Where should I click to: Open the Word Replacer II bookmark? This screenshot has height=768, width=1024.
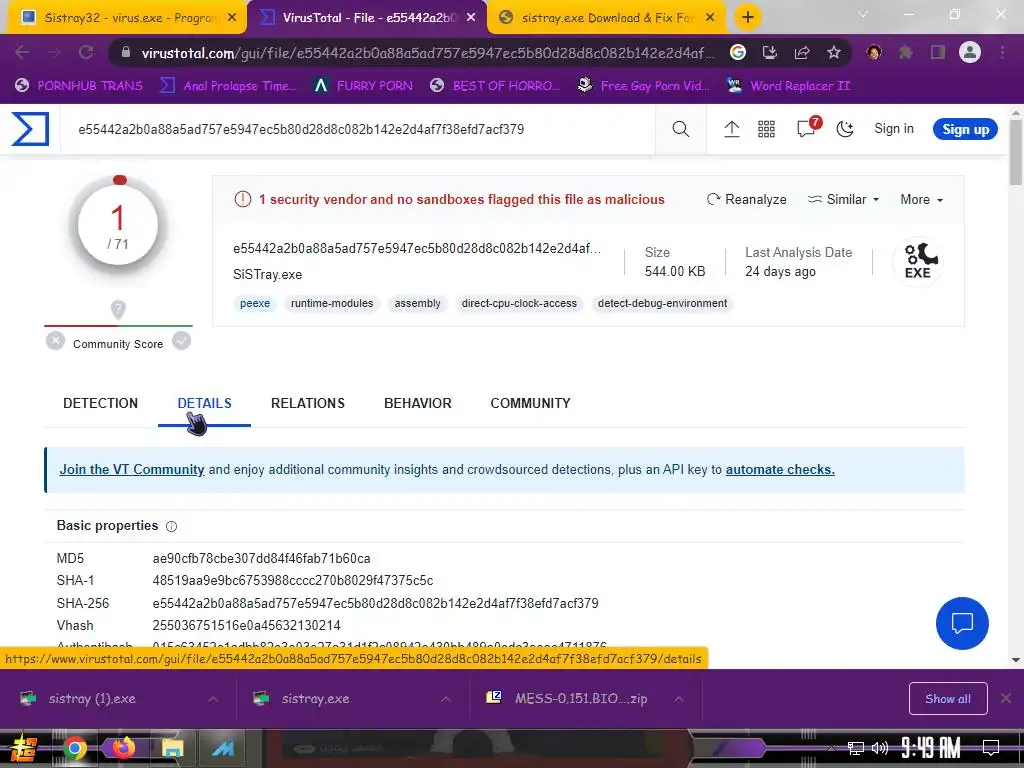pyautogui.click(x=789, y=86)
